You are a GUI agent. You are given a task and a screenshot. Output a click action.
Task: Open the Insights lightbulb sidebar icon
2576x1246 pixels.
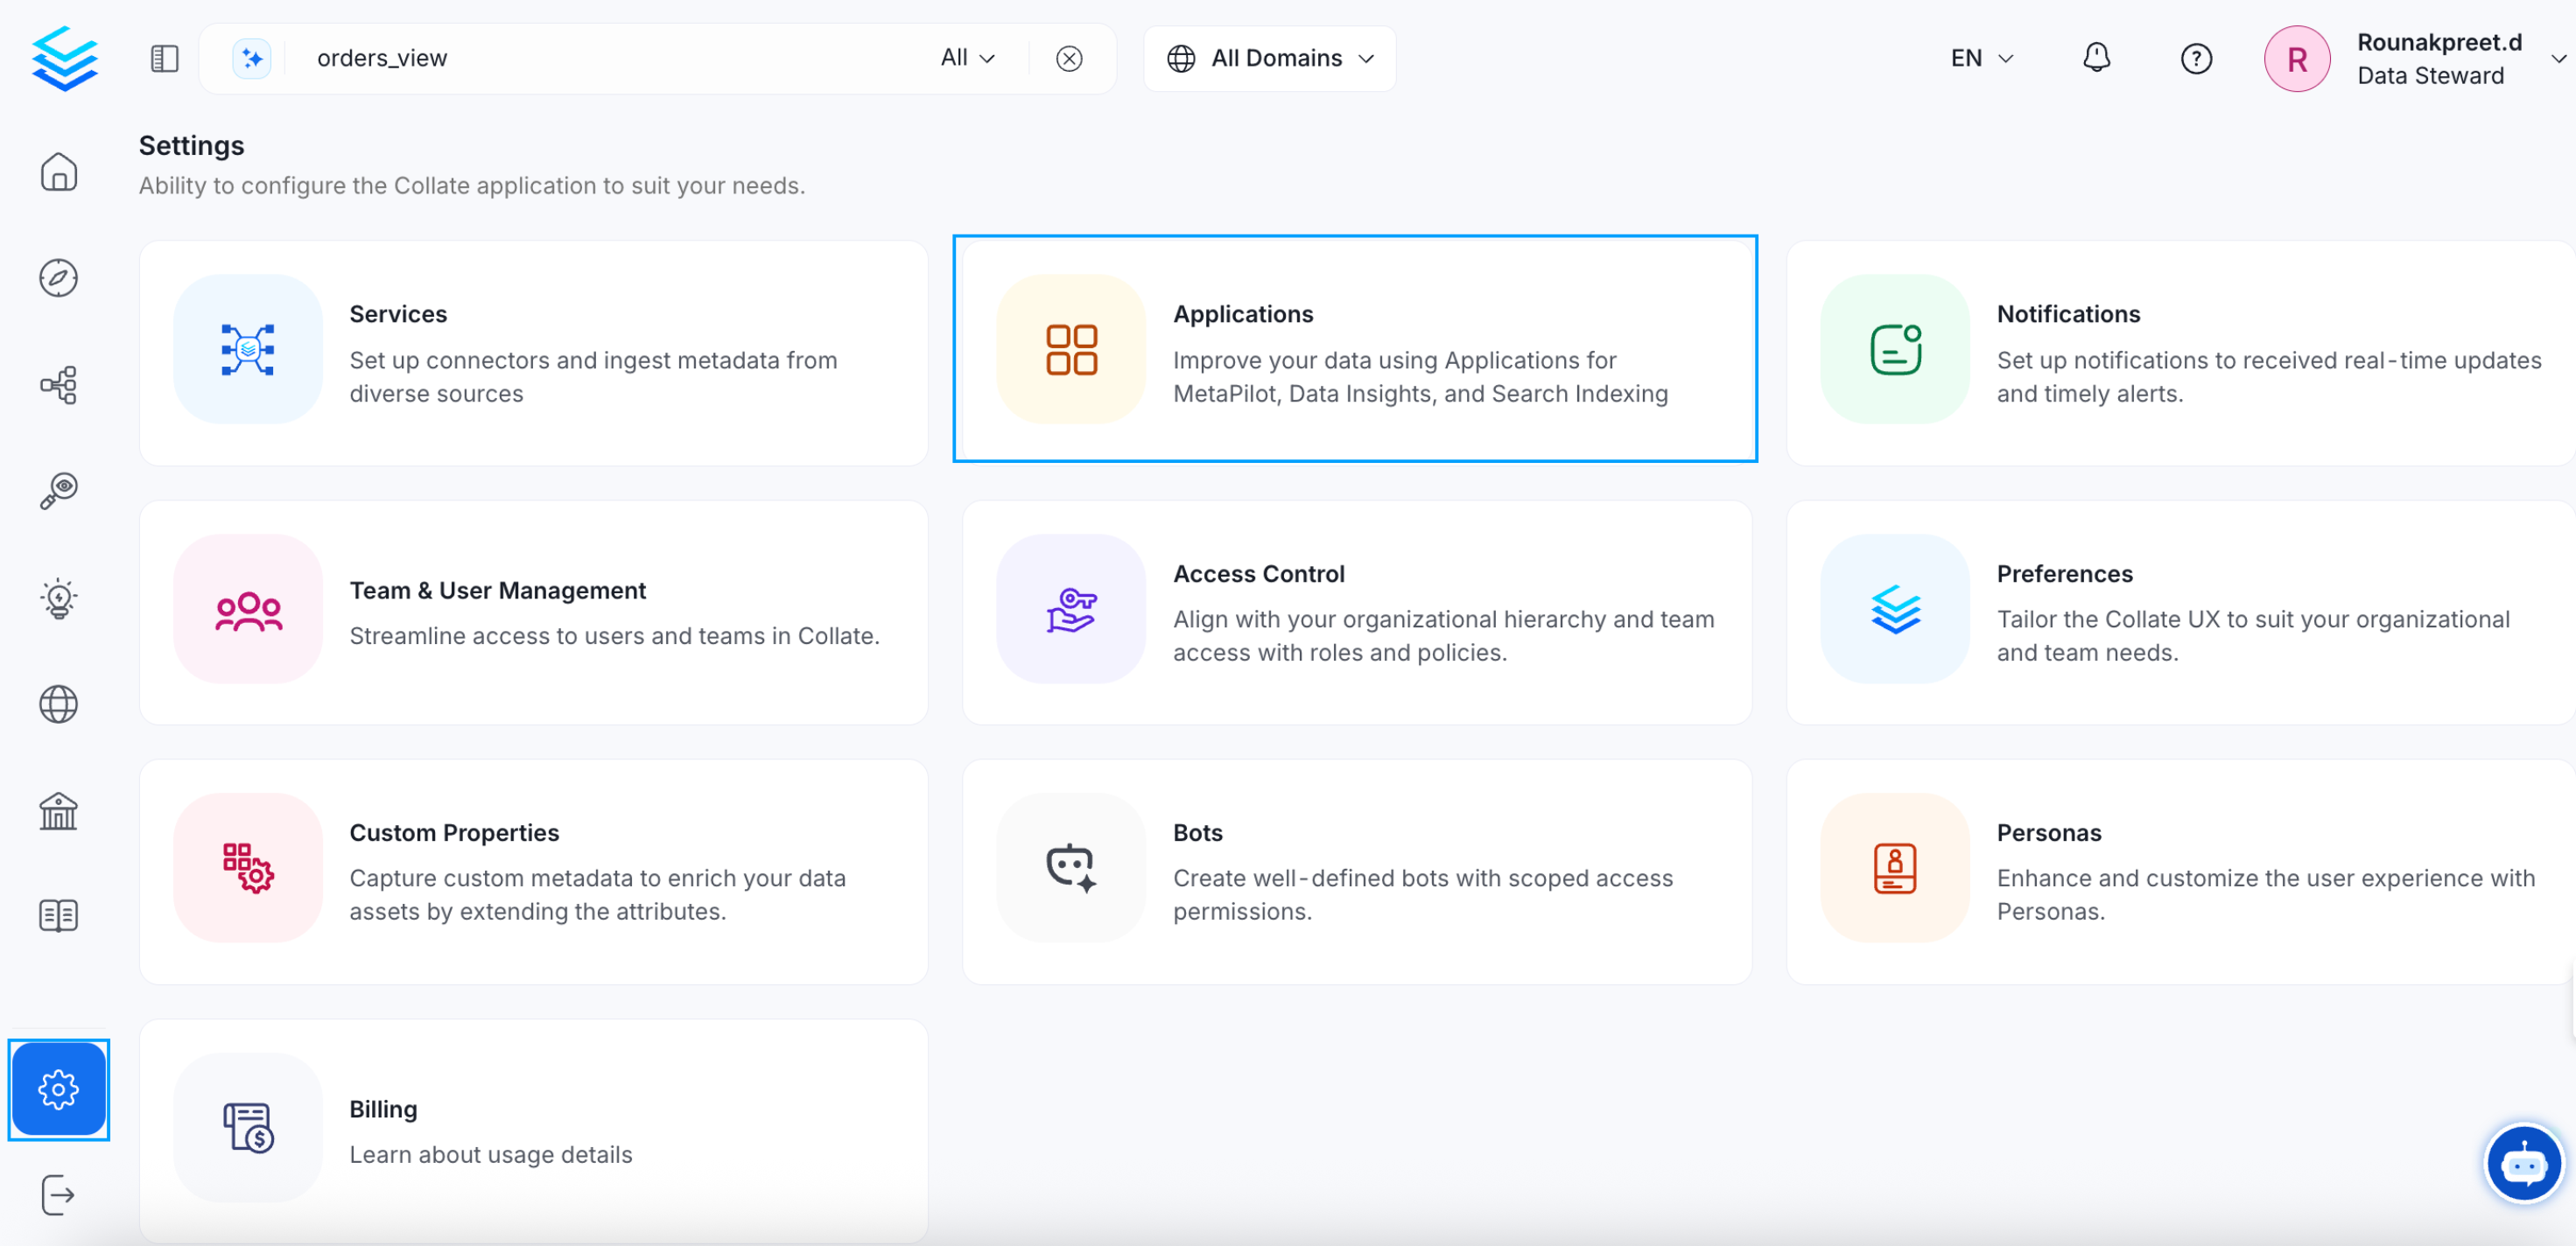[58, 598]
